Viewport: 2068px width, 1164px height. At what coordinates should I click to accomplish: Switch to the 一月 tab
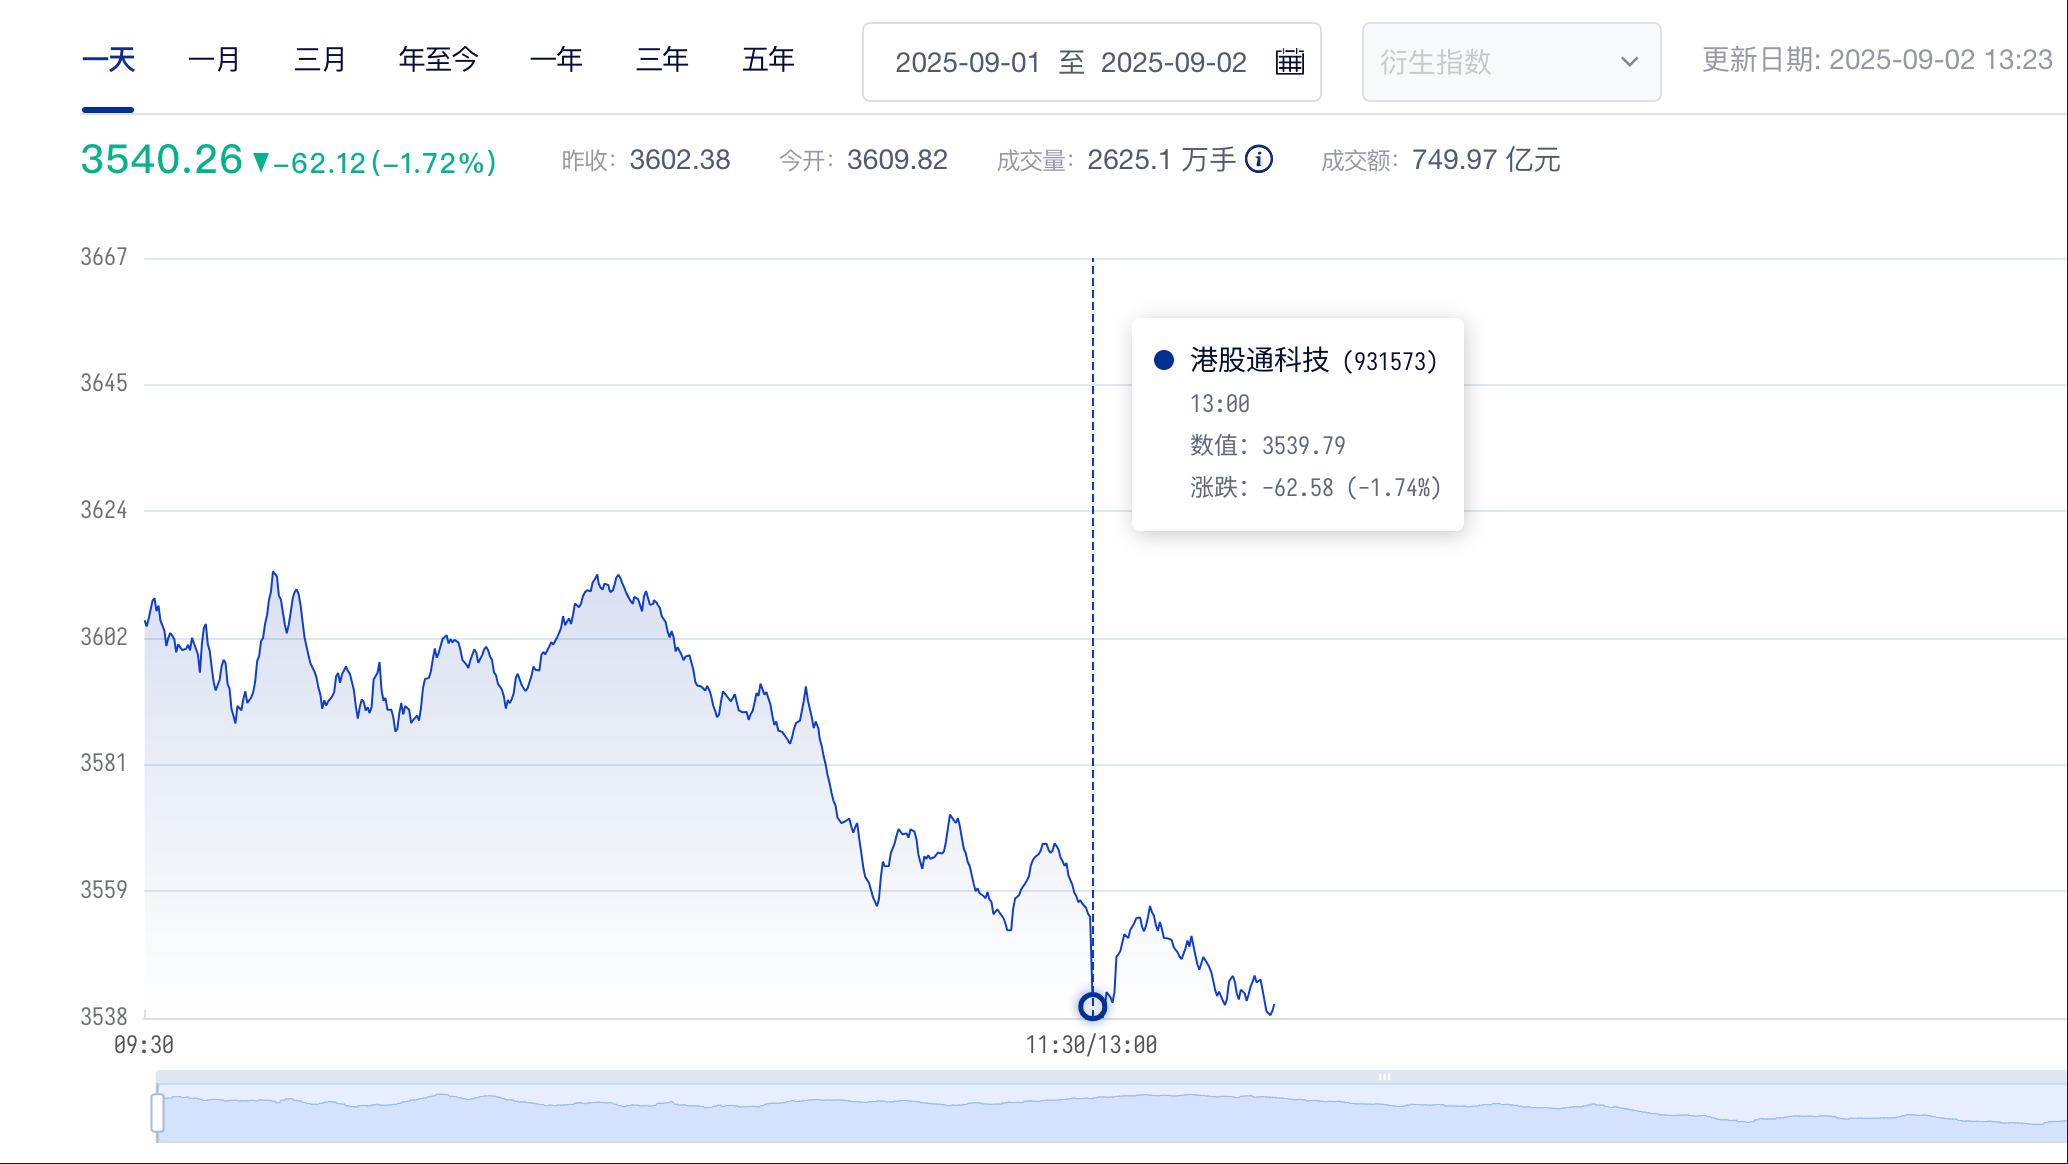(x=214, y=60)
